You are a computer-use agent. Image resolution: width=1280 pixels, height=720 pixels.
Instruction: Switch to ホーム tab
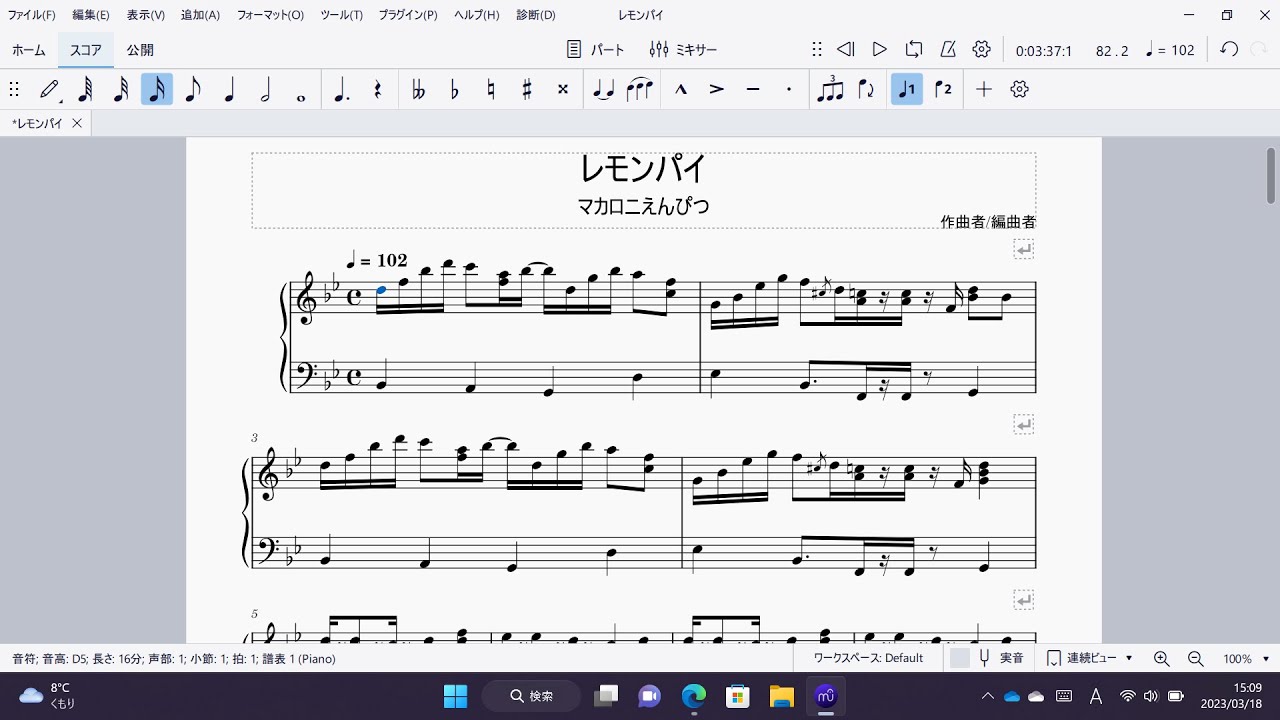(x=29, y=49)
